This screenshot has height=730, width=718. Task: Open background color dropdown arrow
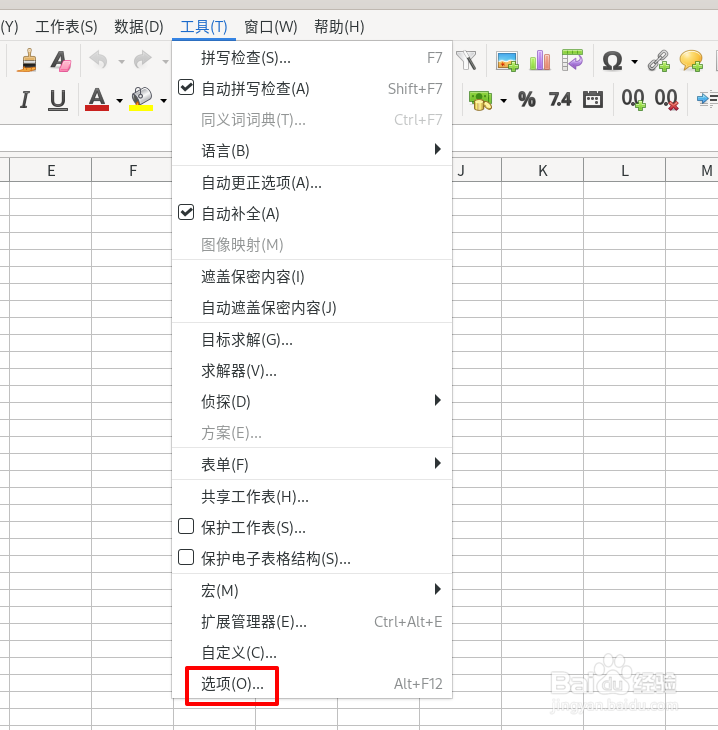[163, 101]
